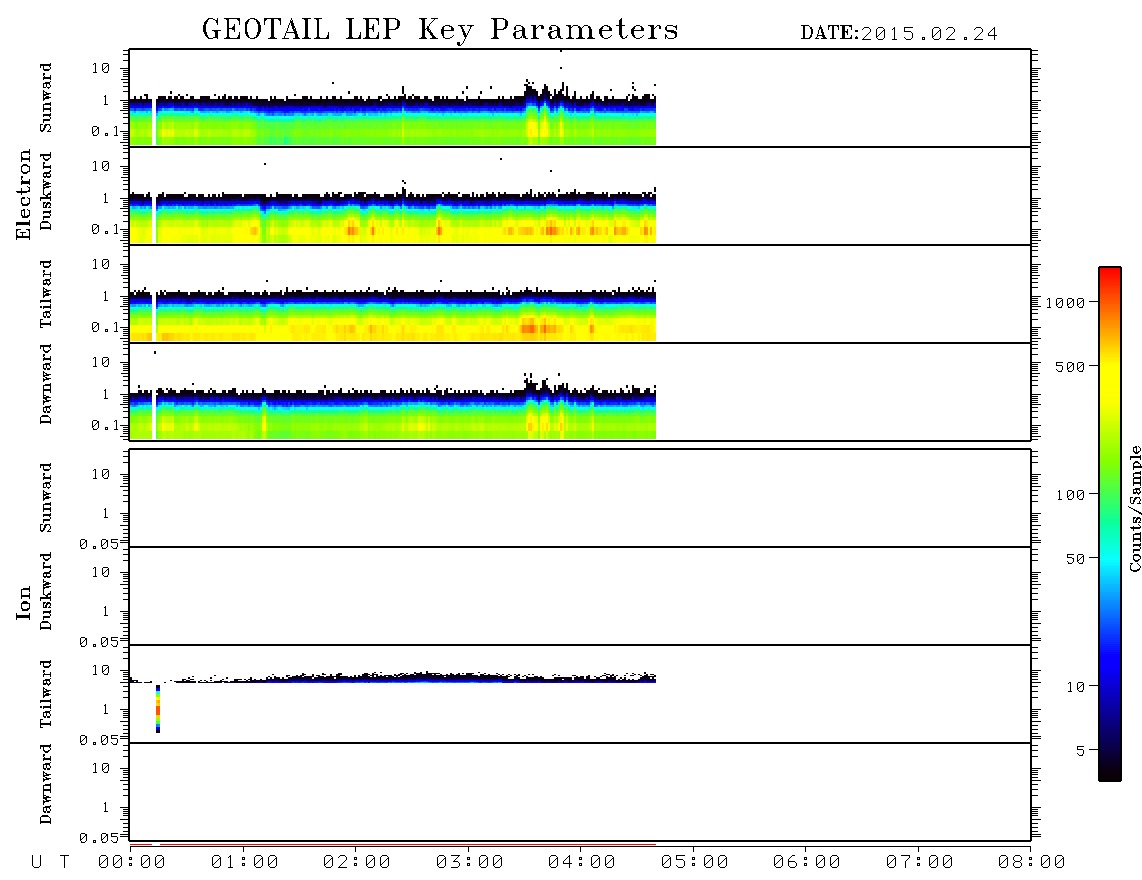This screenshot has height=880, width=1142.
Task: Click the 10 tick of Electron Duskward panel
Action: (101, 166)
